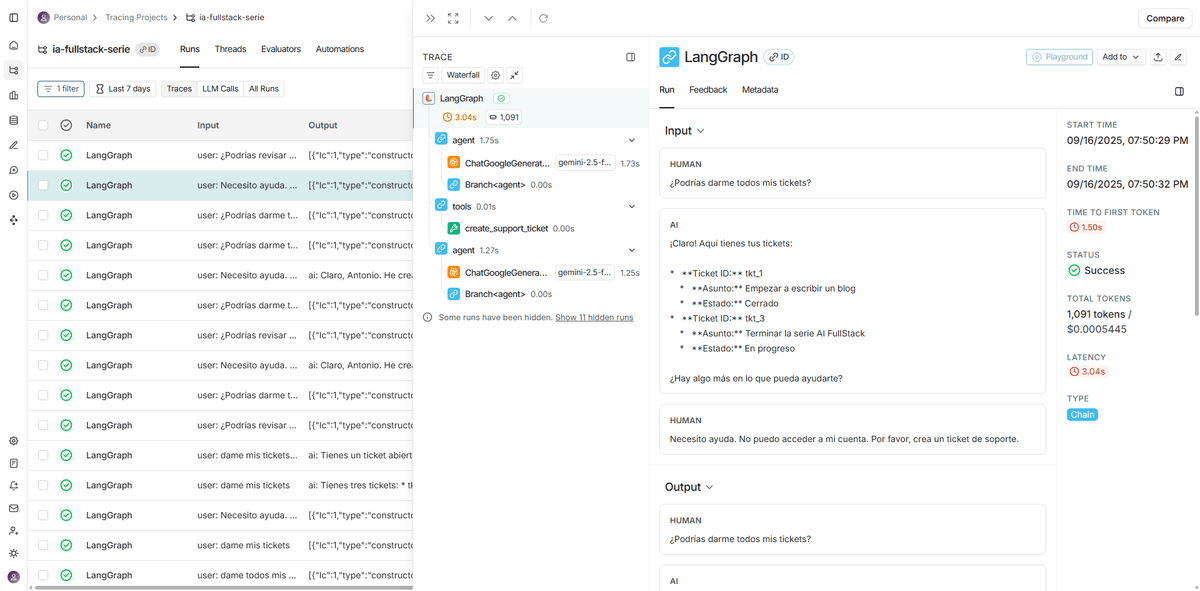Screen dimensions: 1200x591
Task: Click the Compare button
Action: (1165, 18)
